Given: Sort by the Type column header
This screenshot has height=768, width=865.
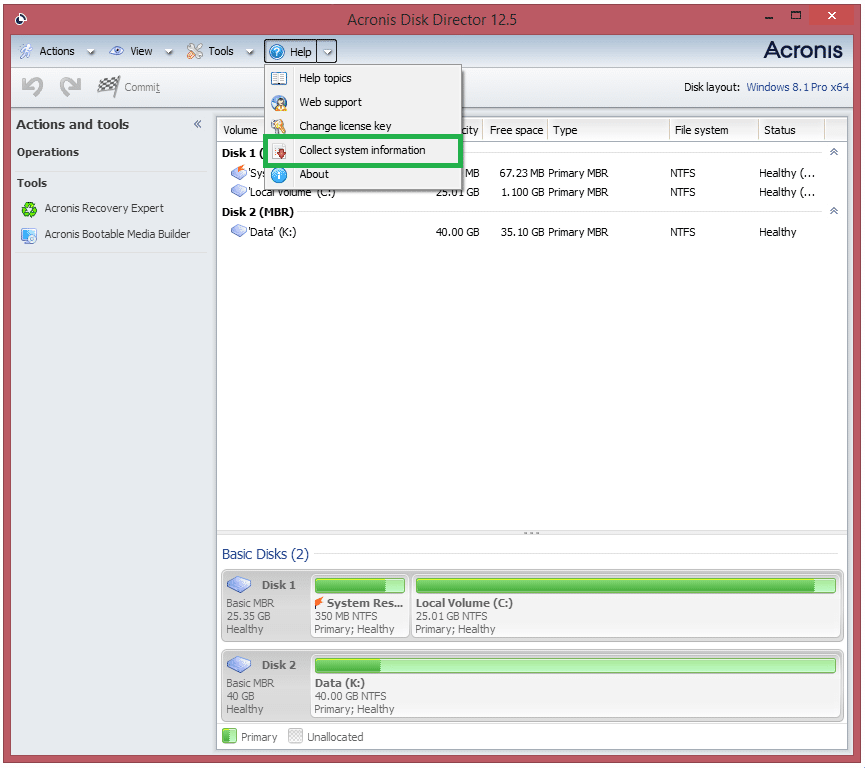Looking at the screenshot, I should [x=608, y=130].
